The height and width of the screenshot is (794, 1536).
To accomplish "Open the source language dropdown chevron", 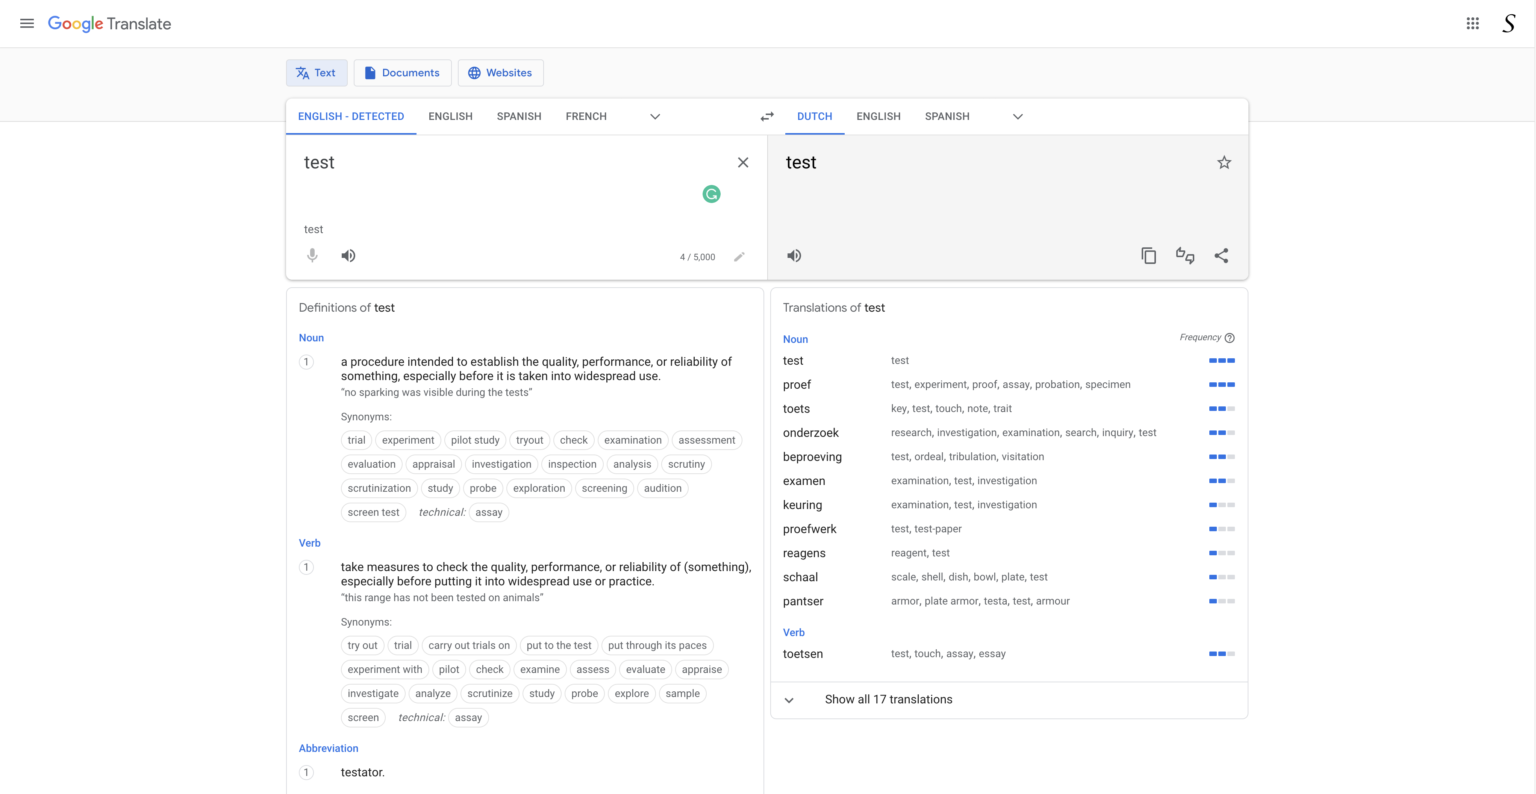I will (x=655, y=117).
